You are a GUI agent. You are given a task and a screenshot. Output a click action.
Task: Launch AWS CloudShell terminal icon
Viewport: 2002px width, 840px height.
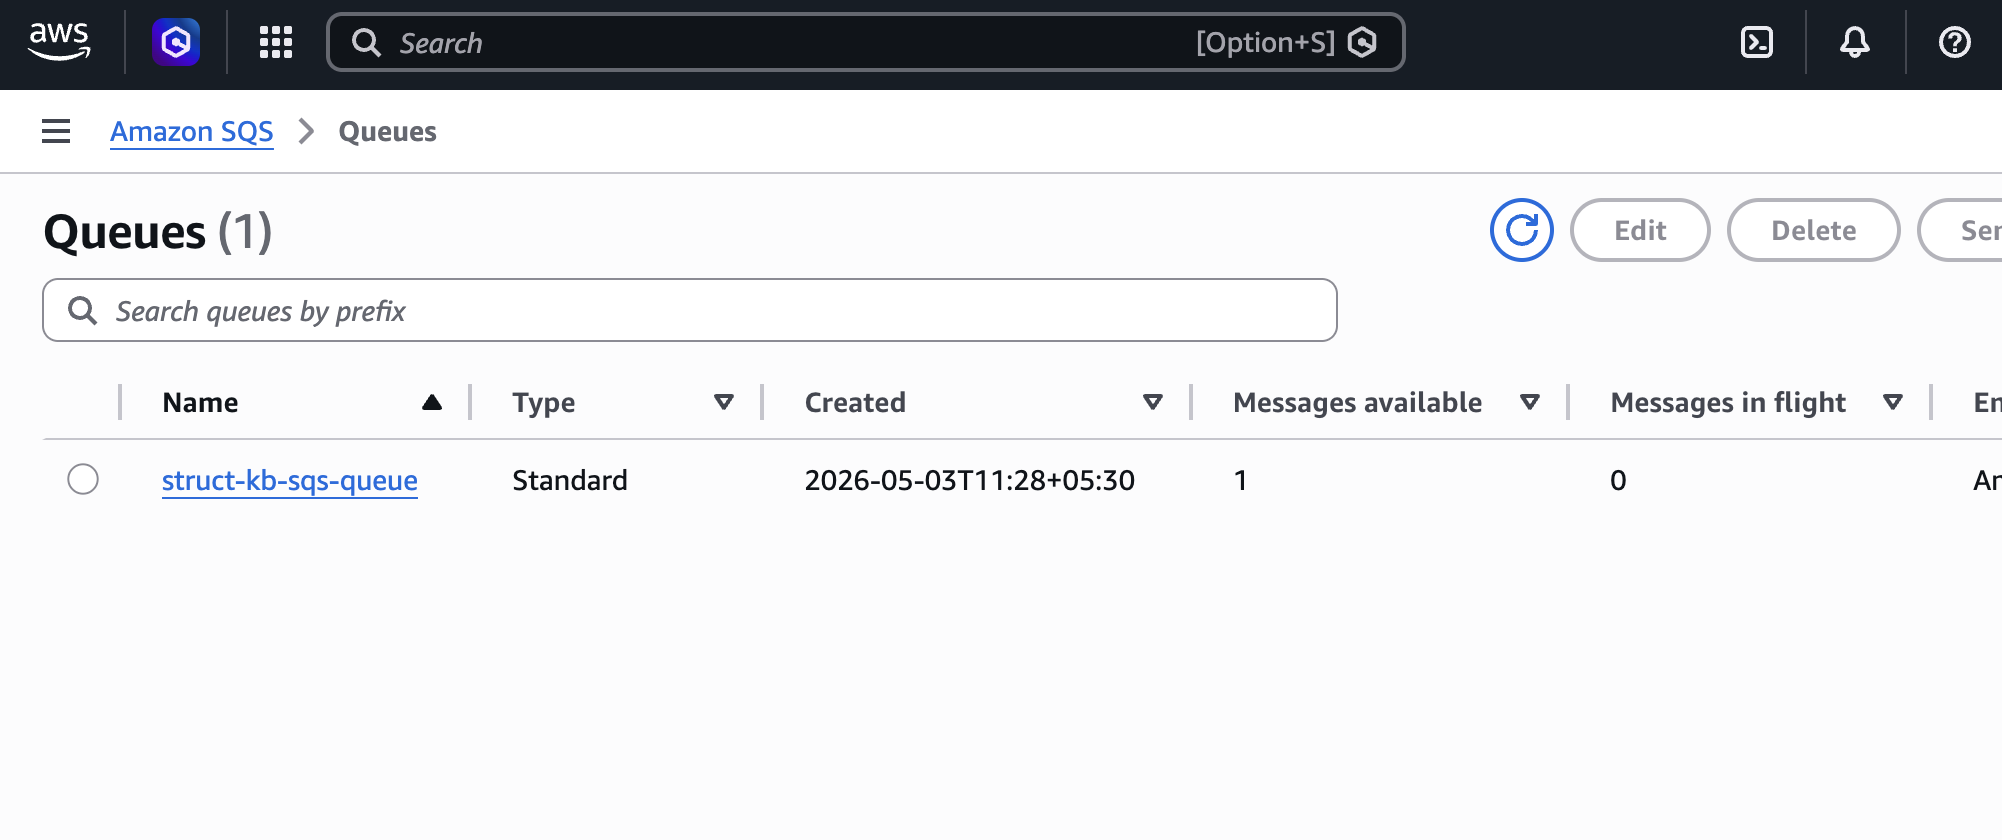(x=1757, y=42)
